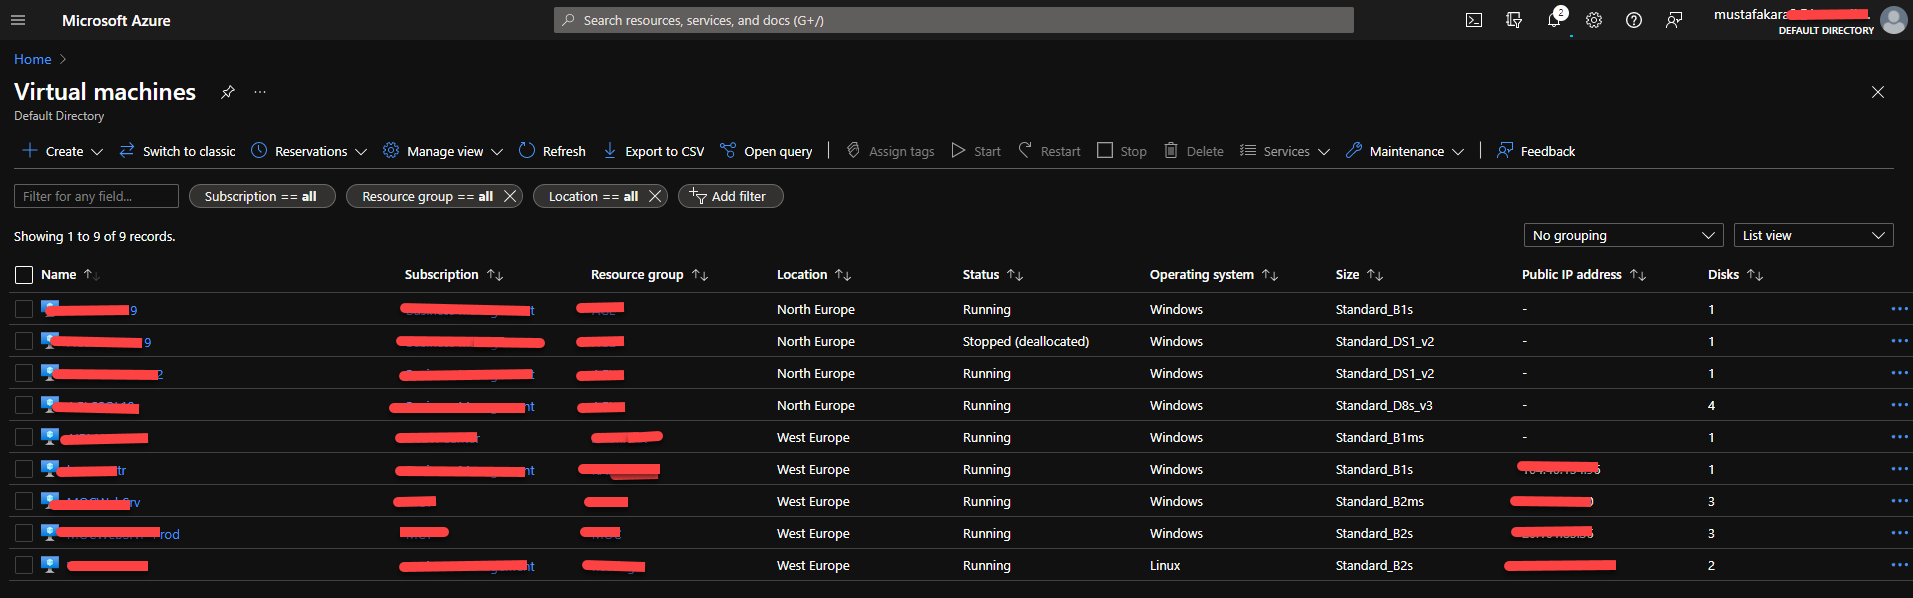
Task: Toggle the select-all checkbox beside Name
Action: (x=24, y=275)
